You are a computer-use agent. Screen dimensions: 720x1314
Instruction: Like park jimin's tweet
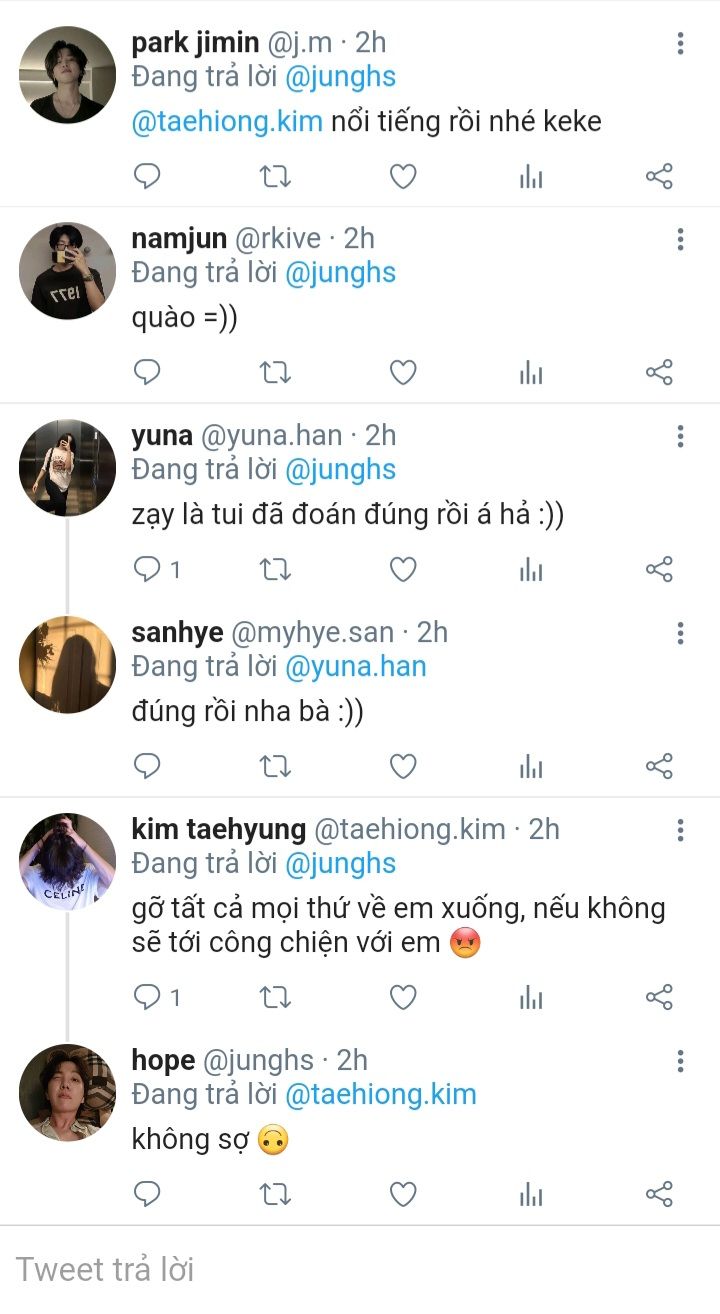pyautogui.click(x=402, y=177)
